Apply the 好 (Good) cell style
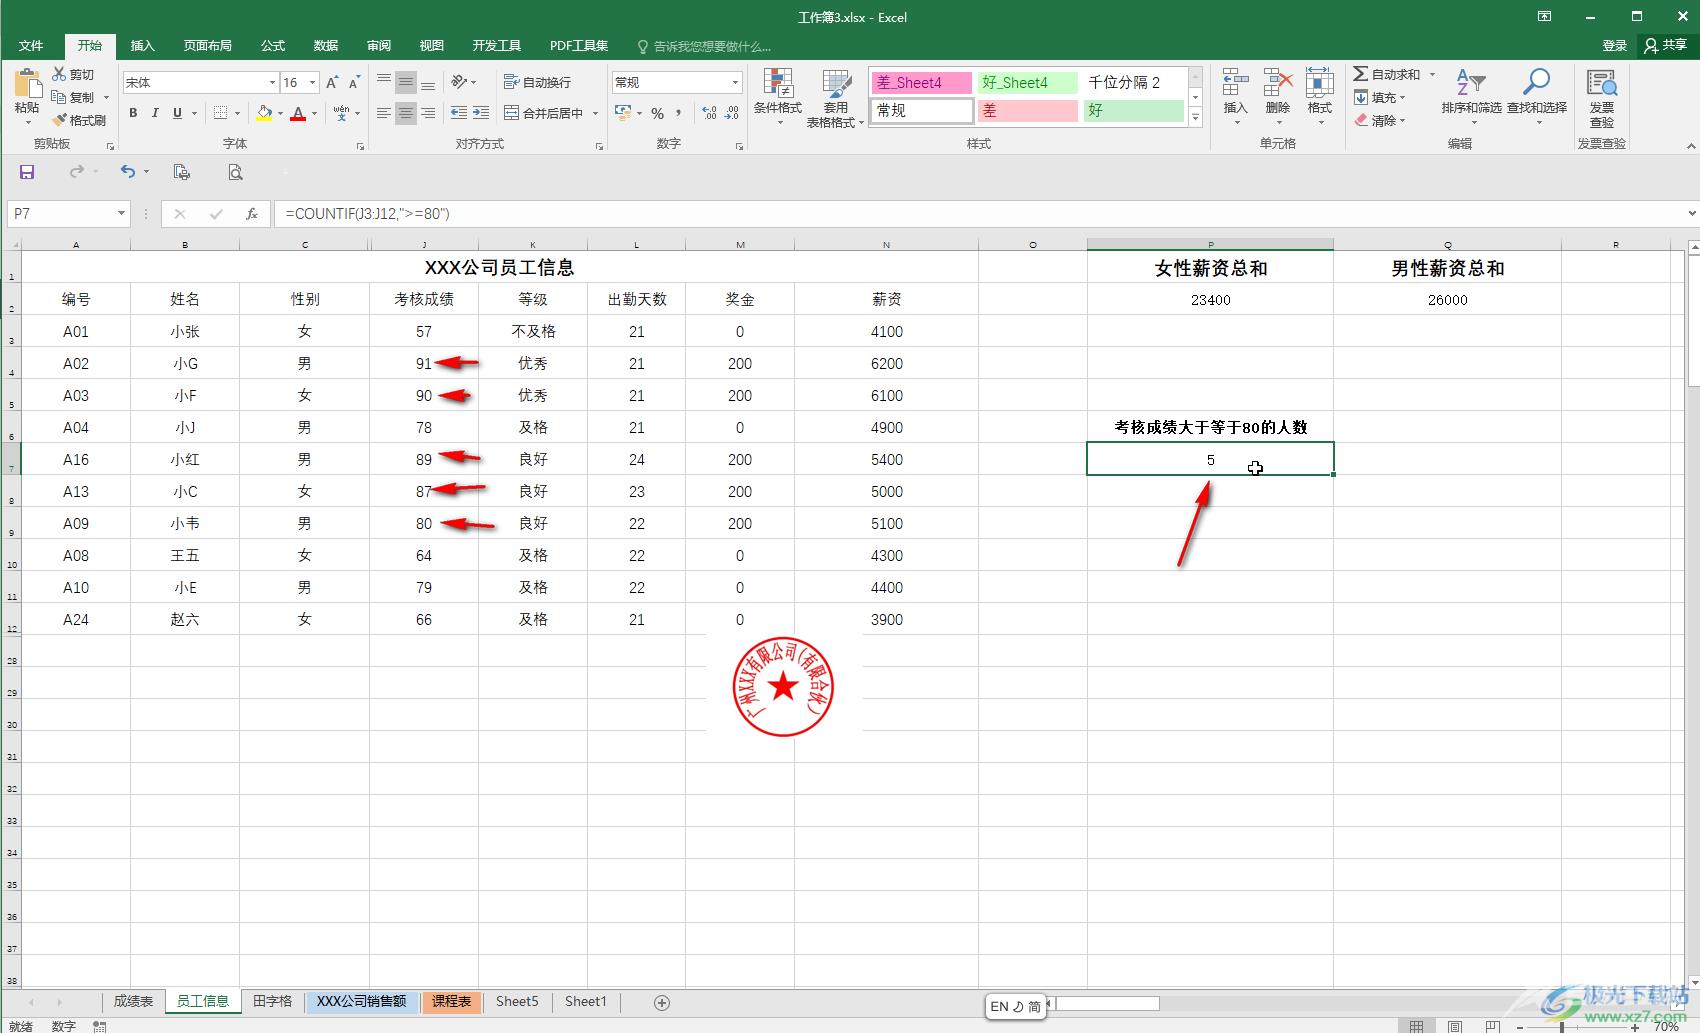The height and width of the screenshot is (1033, 1700). tap(1133, 111)
